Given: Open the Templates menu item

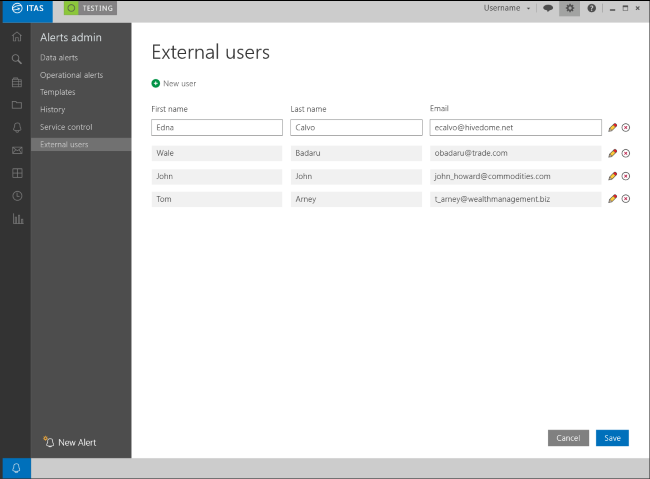Looking at the screenshot, I should tap(58, 92).
